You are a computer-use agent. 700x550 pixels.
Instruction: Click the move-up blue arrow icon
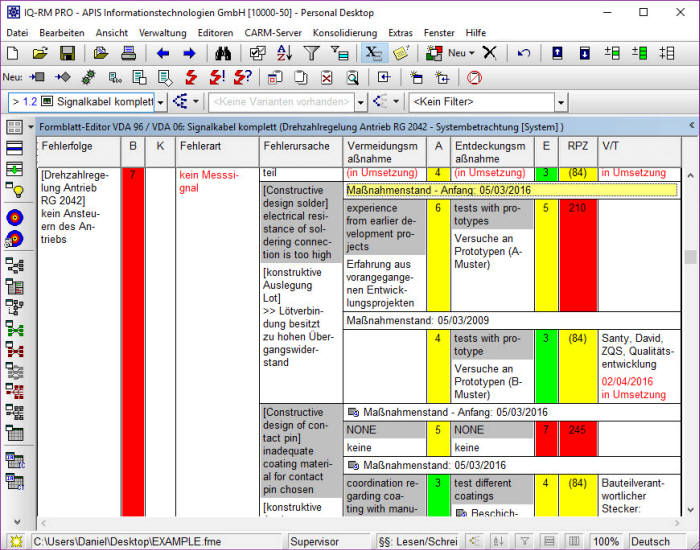(557, 54)
